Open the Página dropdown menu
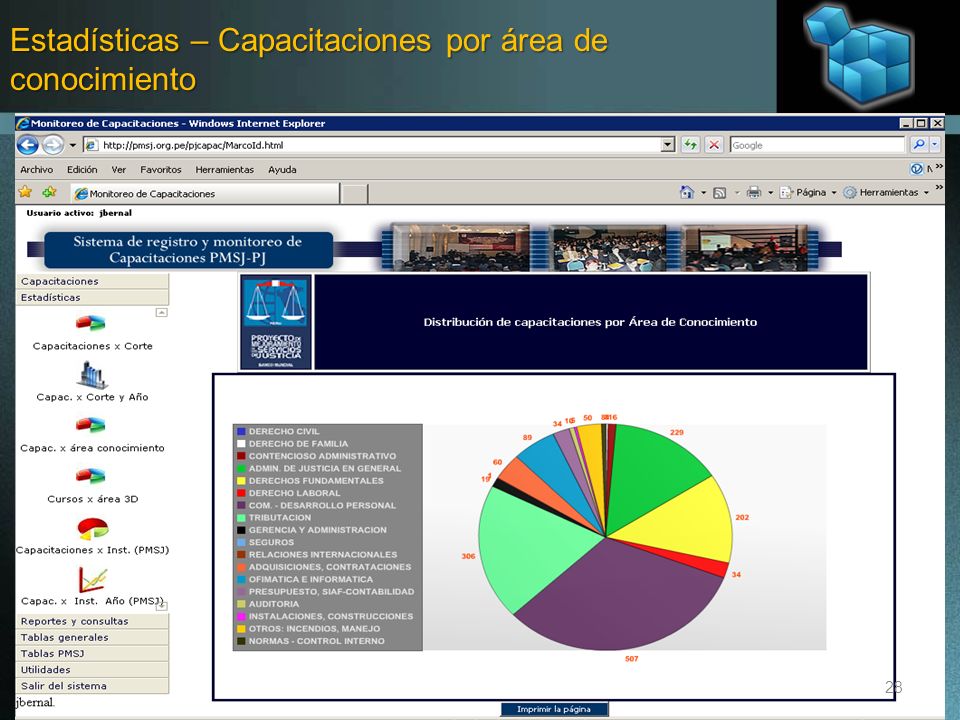Screen dimensions: 960x720 pyautogui.click(x=808, y=192)
